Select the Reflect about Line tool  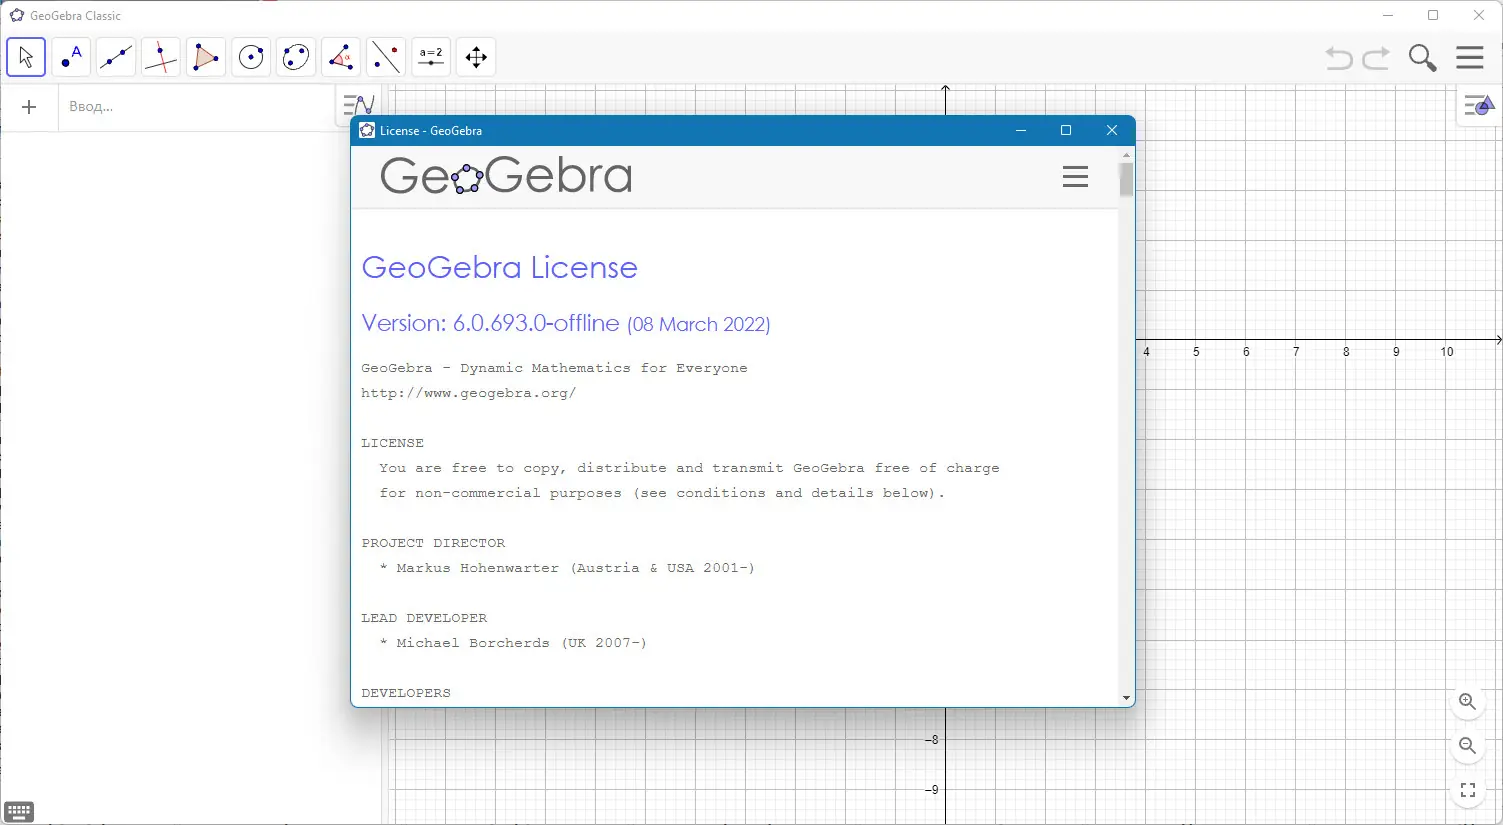(386, 57)
